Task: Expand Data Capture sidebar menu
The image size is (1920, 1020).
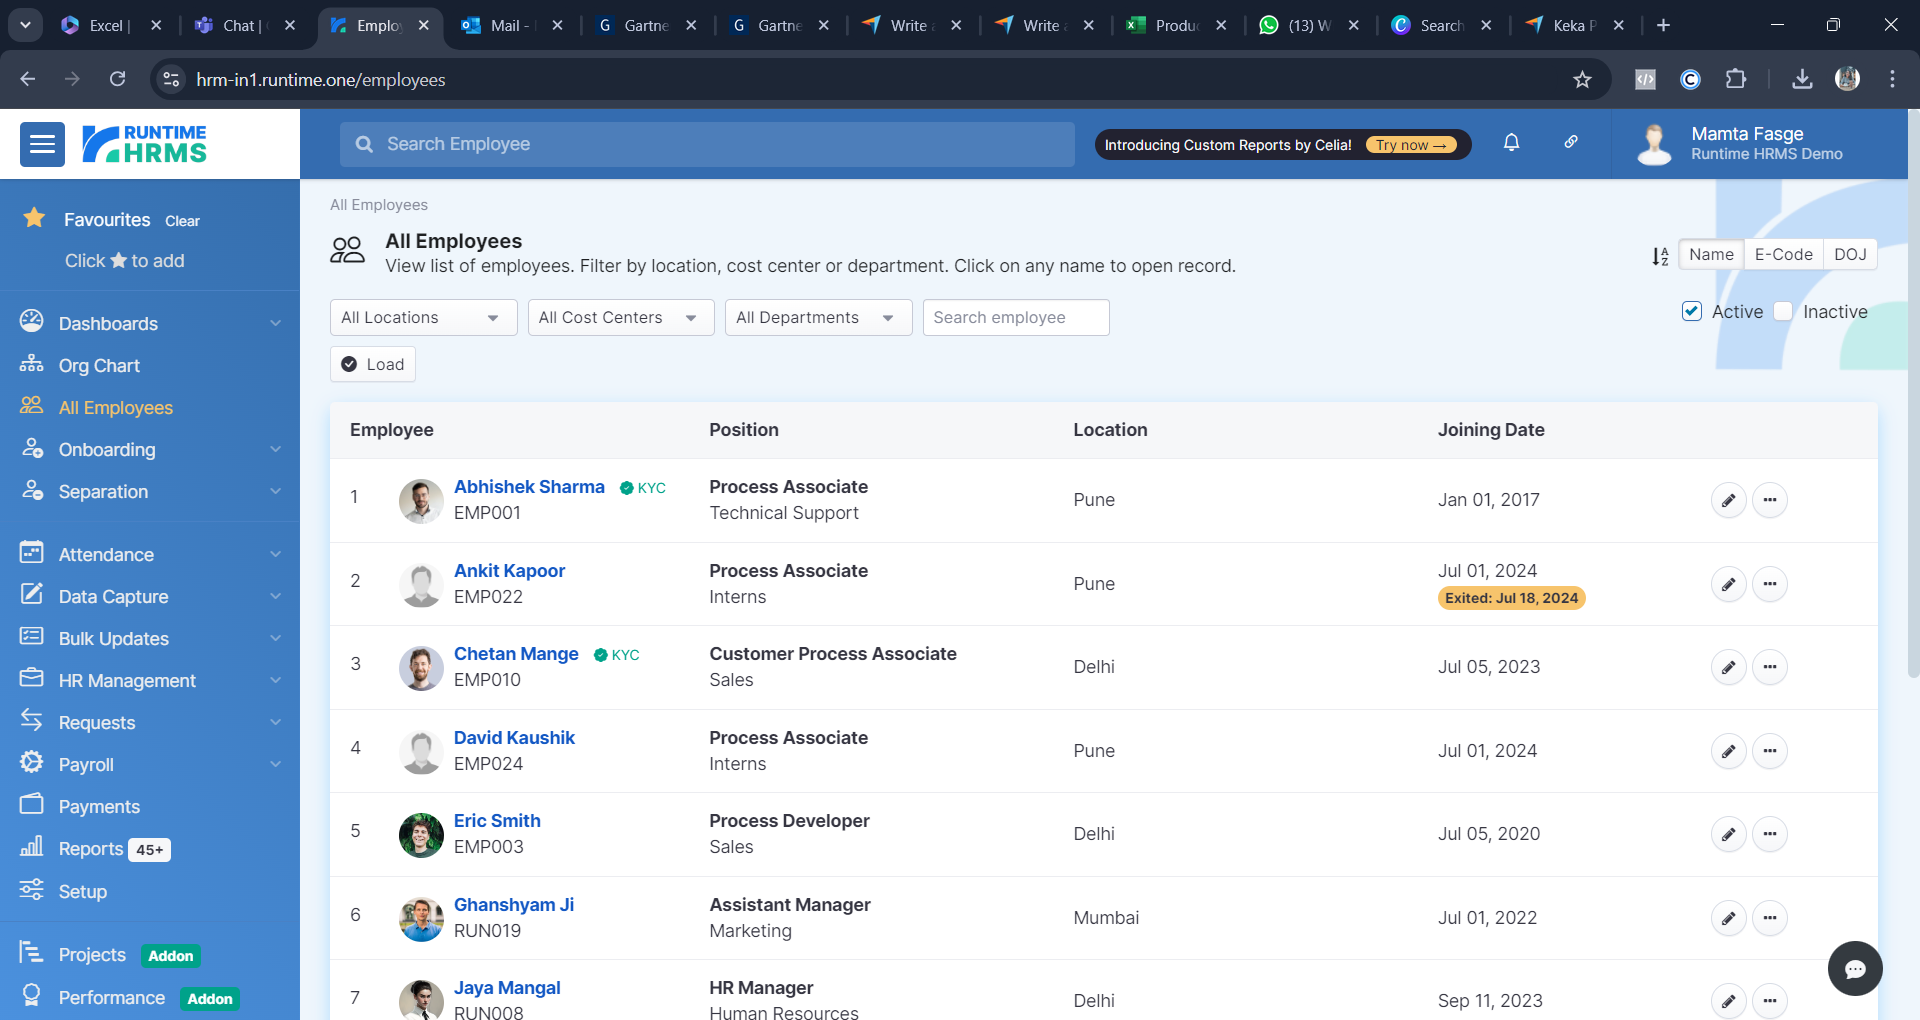Action: tap(150, 597)
